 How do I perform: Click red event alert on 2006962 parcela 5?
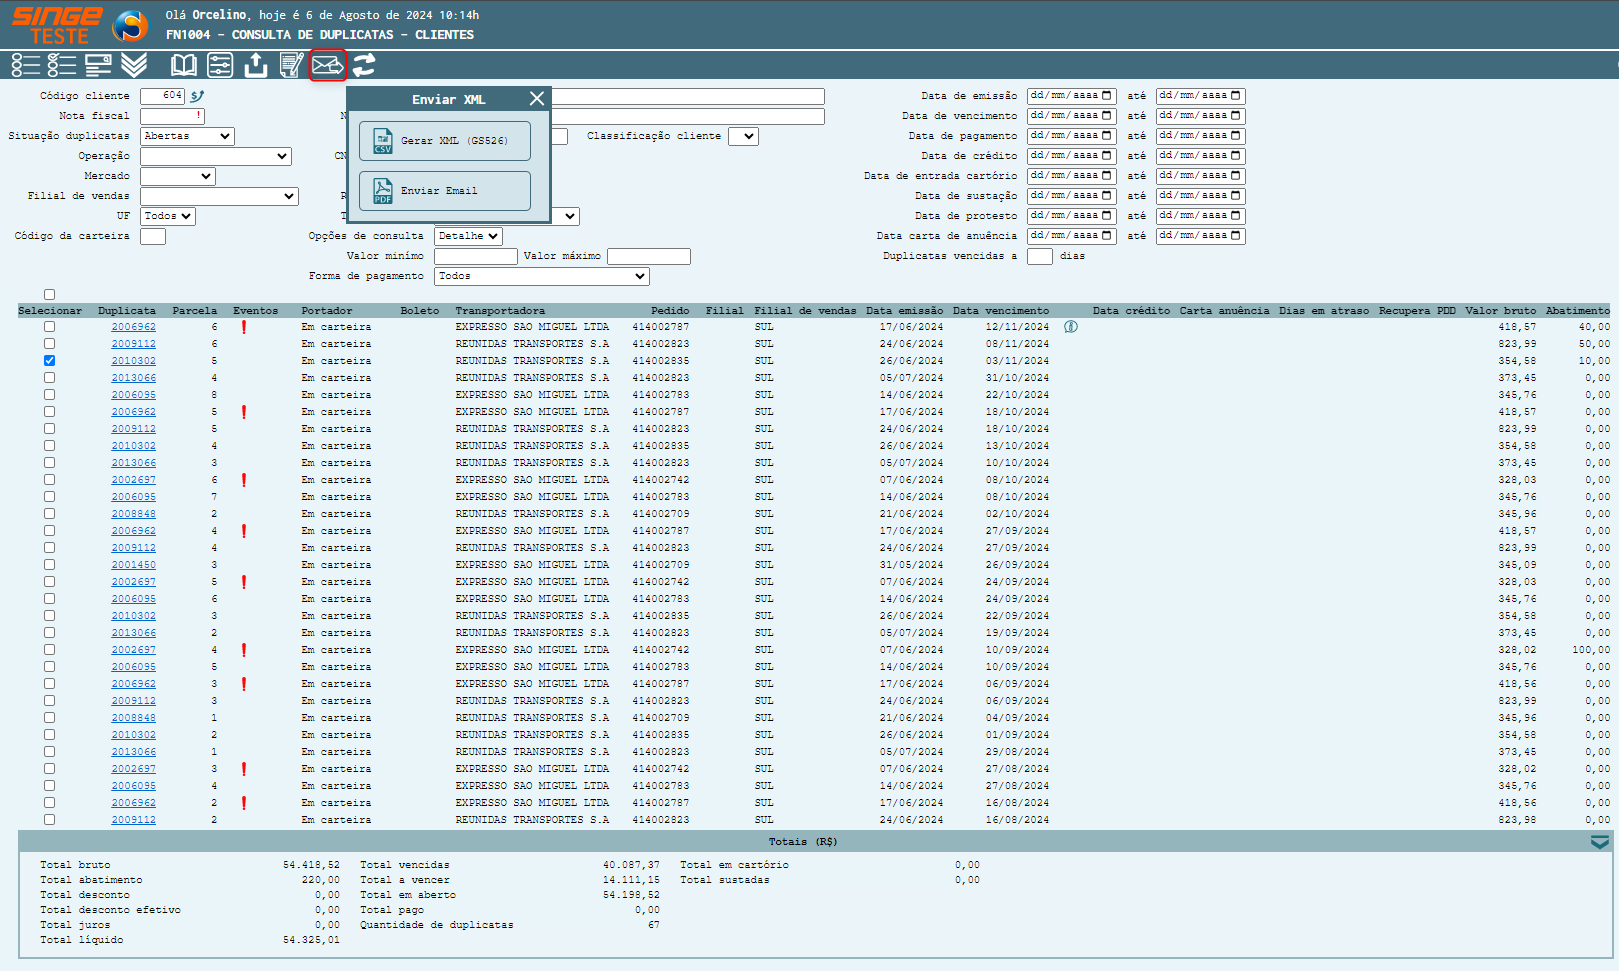pyautogui.click(x=244, y=412)
